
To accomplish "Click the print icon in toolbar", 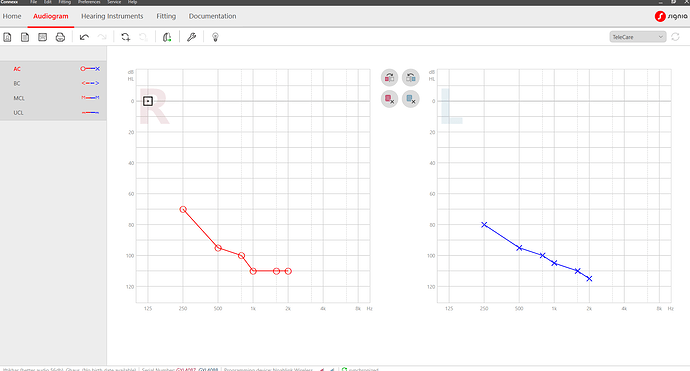I will 60,37.
